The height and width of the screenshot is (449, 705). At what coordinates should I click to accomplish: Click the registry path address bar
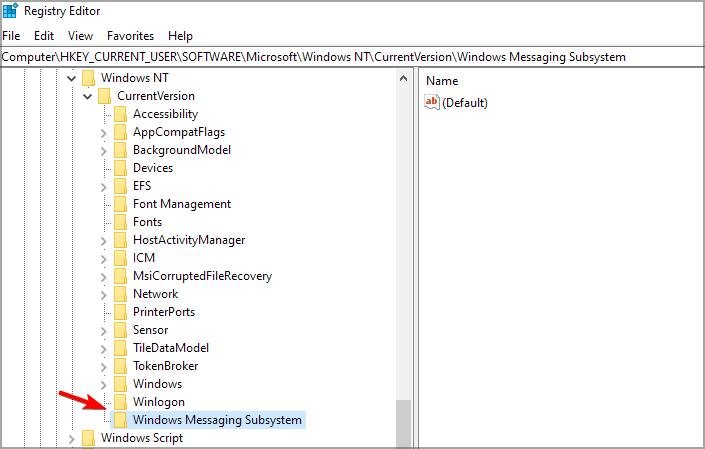352,57
